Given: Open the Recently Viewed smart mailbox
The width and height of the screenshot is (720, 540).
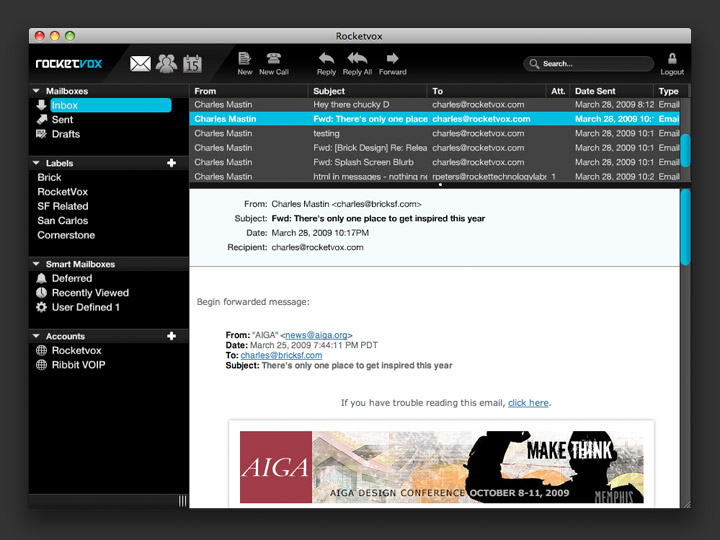Looking at the screenshot, I should [x=90, y=293].
